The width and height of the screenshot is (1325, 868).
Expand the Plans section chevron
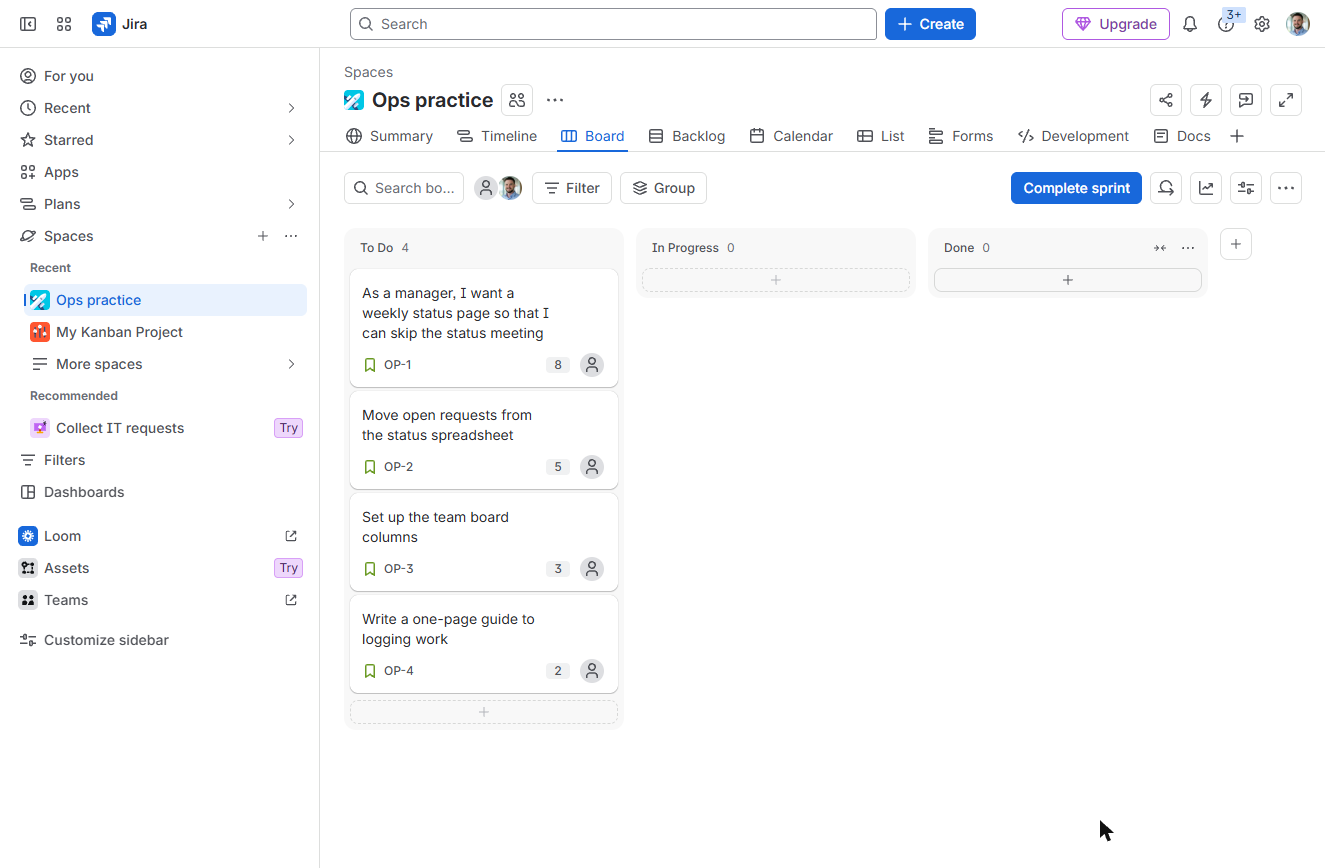click(x=291, y=204)
